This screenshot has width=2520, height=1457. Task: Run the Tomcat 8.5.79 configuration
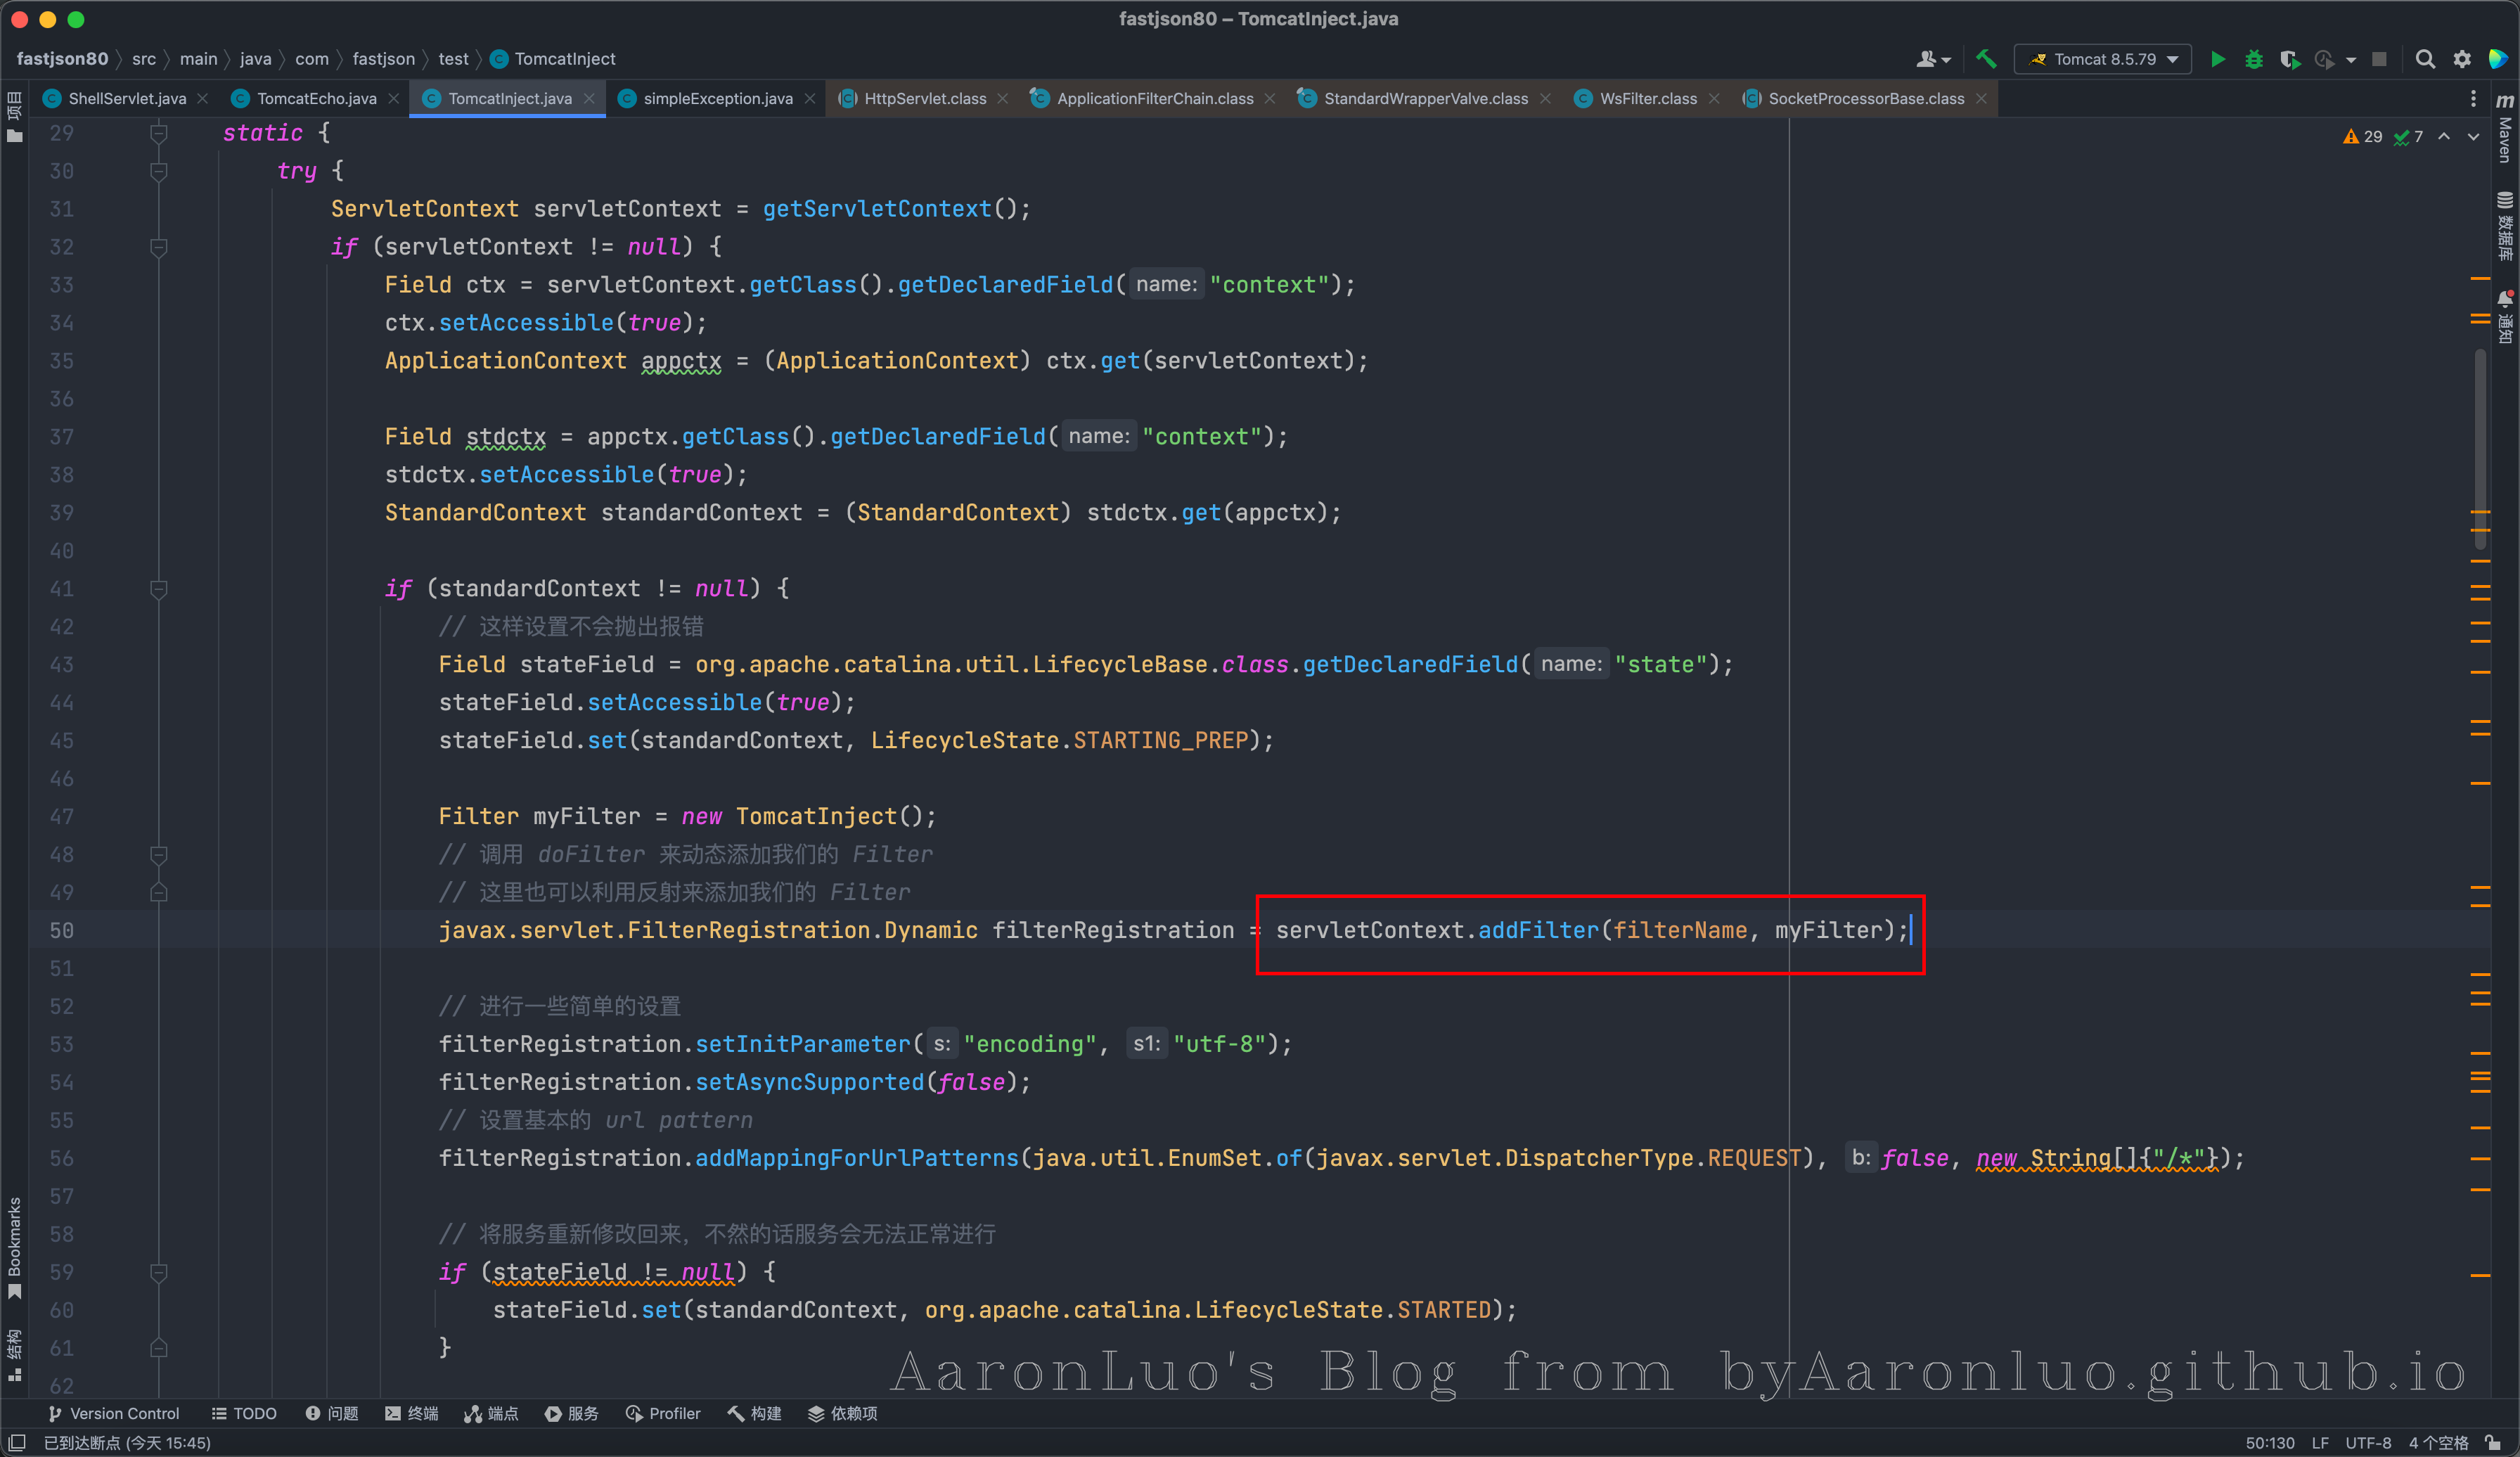click(2217, 59)
